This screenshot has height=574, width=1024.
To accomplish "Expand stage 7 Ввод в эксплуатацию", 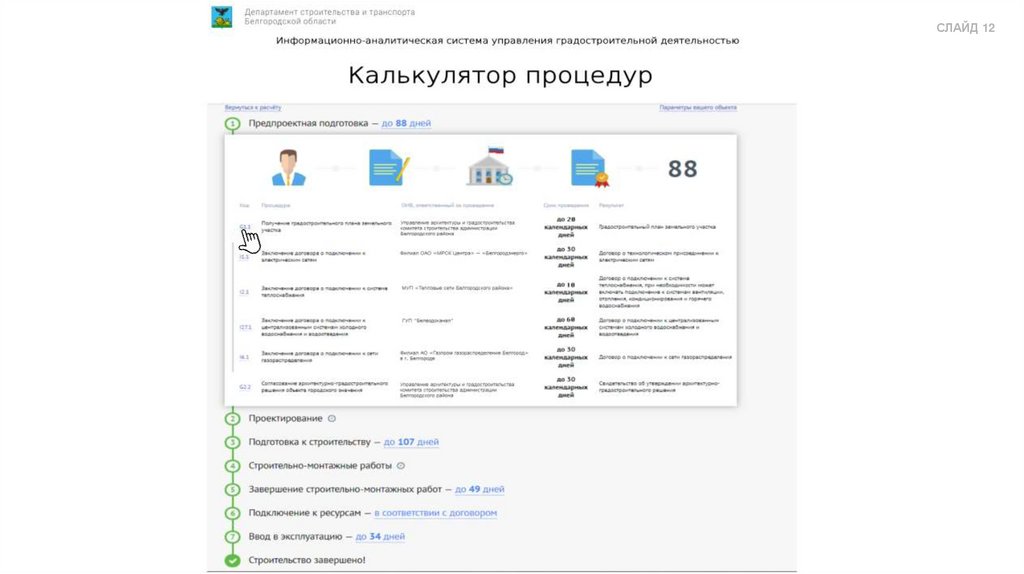I will (x=232, y=537).
